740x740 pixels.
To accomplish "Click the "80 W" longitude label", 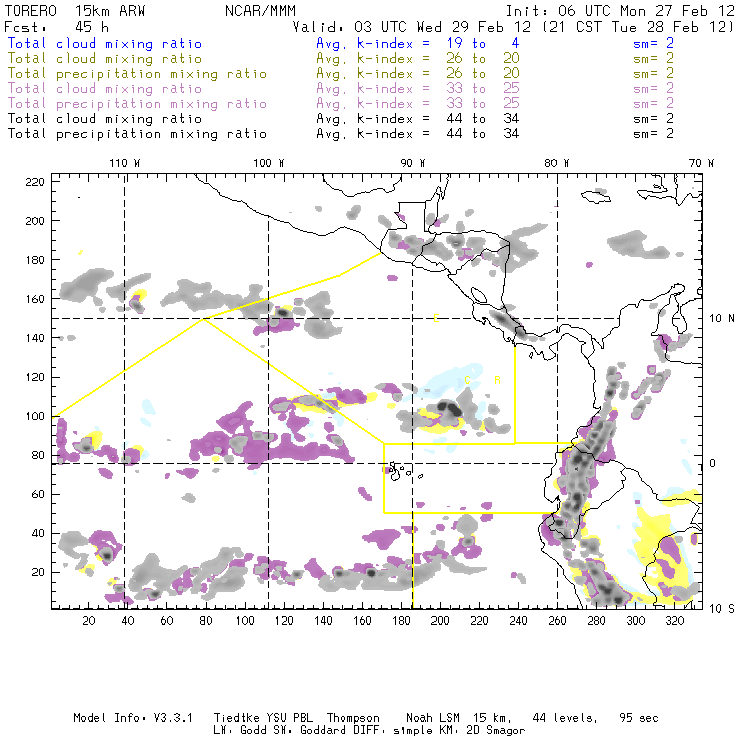I will tap(556, 163).
